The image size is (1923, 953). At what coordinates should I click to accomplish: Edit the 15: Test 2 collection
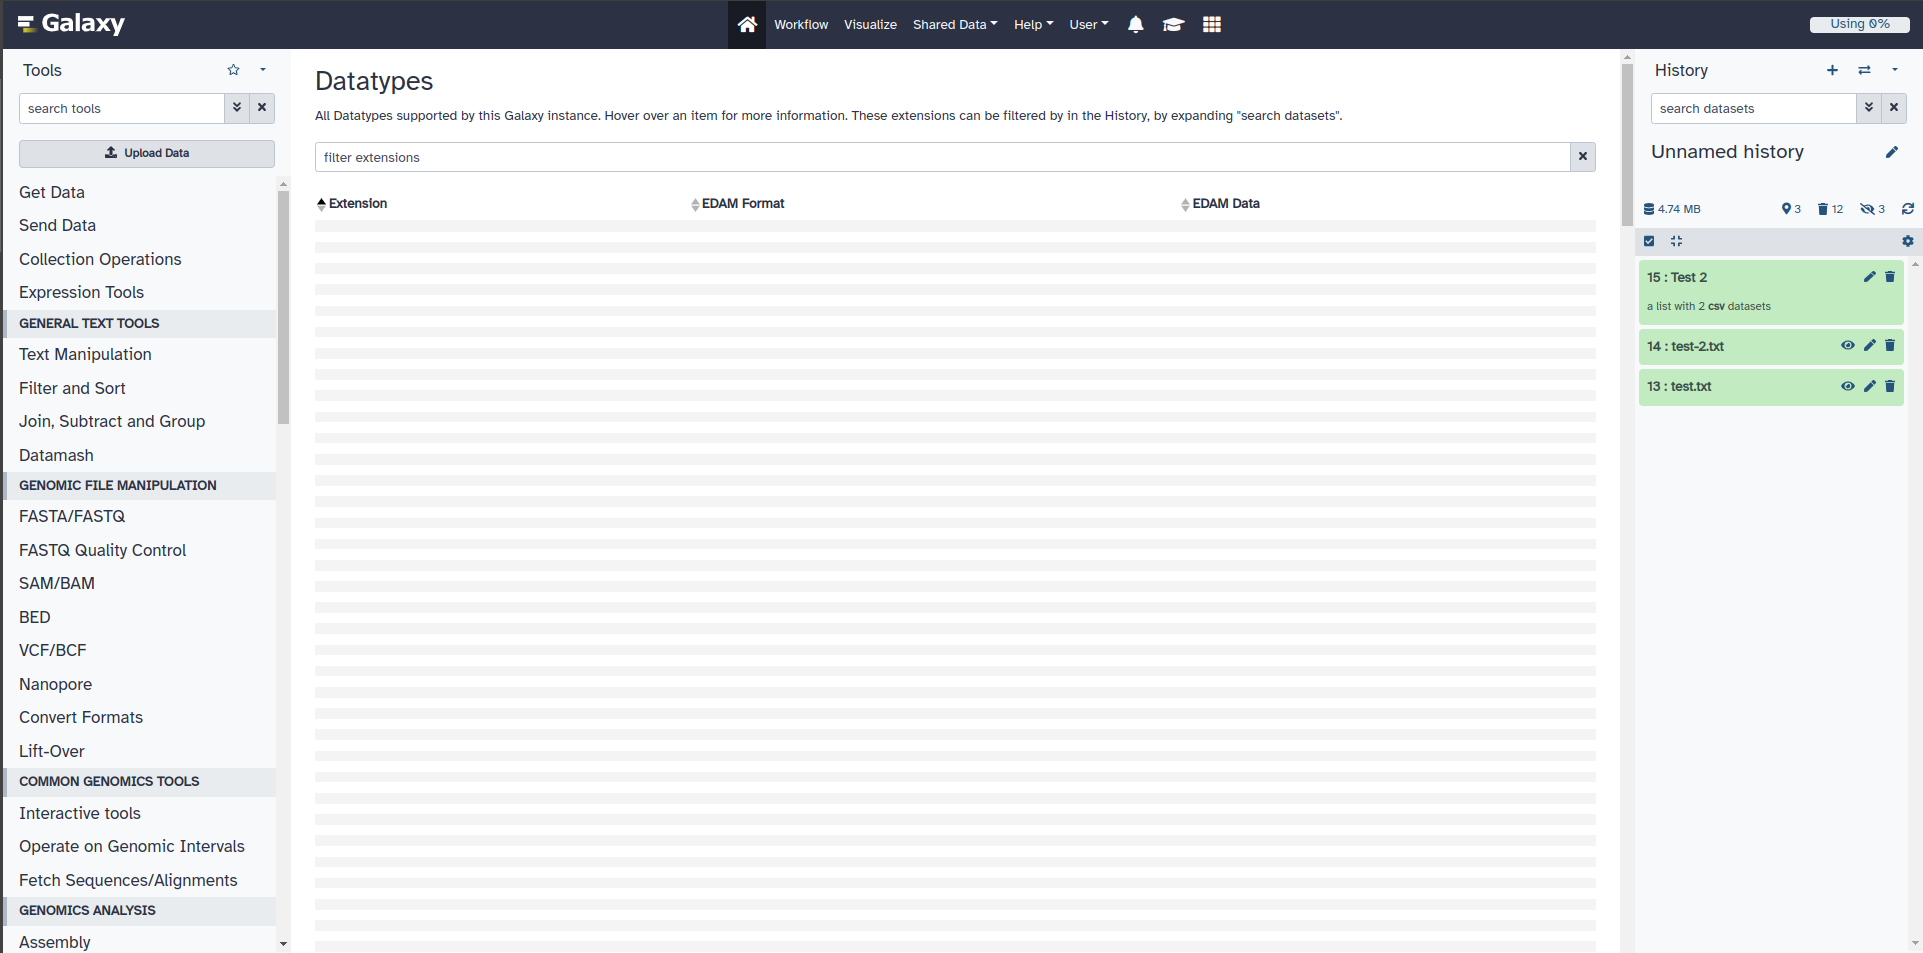[x=1869, y=277]
